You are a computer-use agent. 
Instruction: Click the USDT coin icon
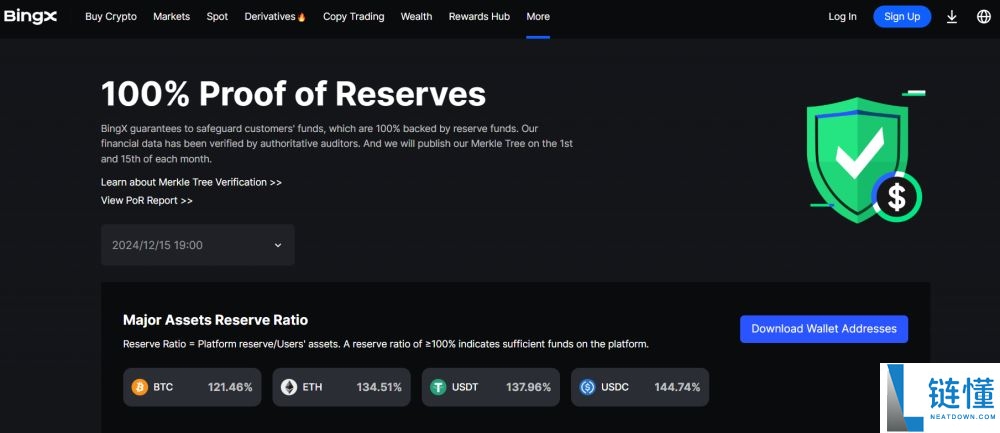pos(438,387)
